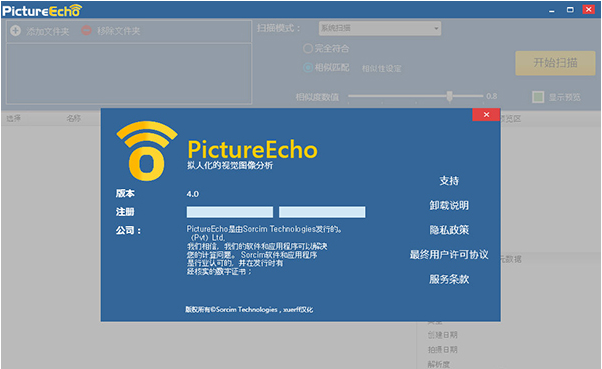
Task: Maximize the PictureEcho main window
Action: coord(570,10)
